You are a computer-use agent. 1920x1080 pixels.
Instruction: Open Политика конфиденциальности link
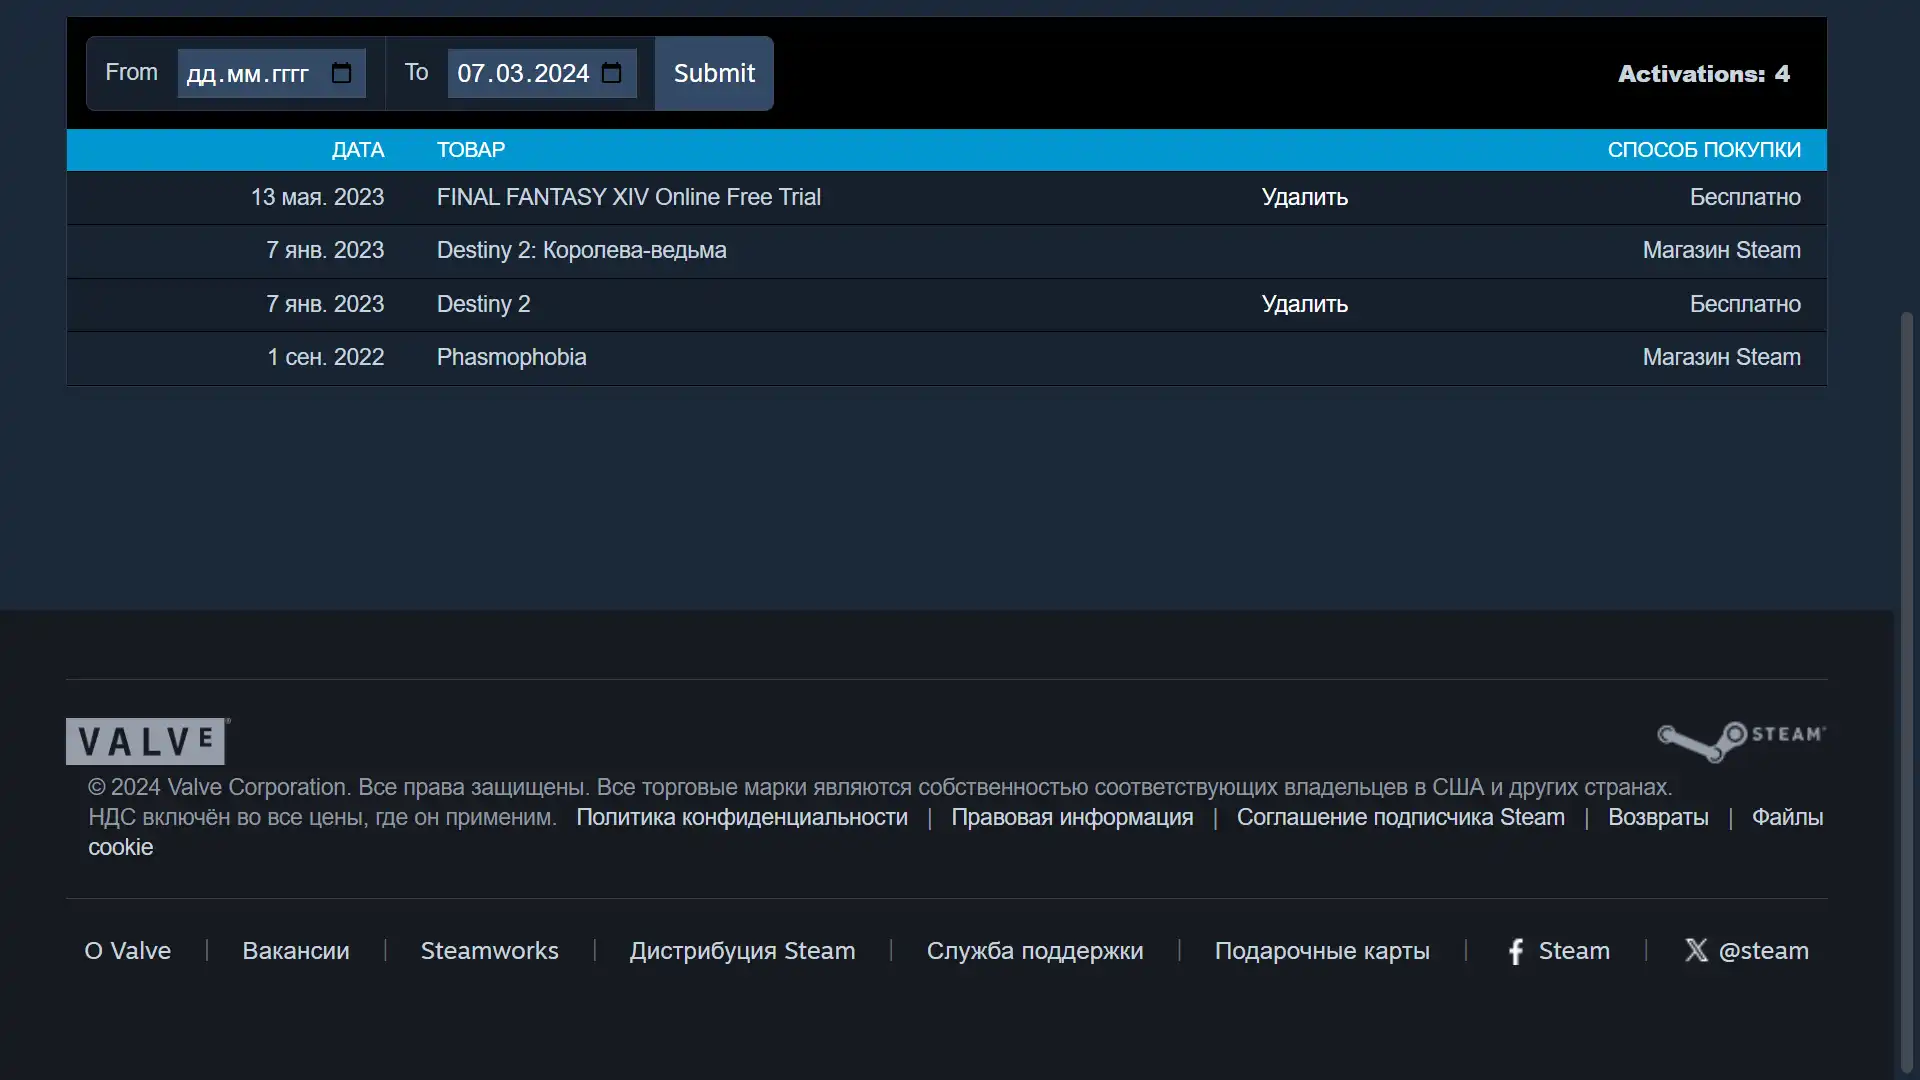742,817
